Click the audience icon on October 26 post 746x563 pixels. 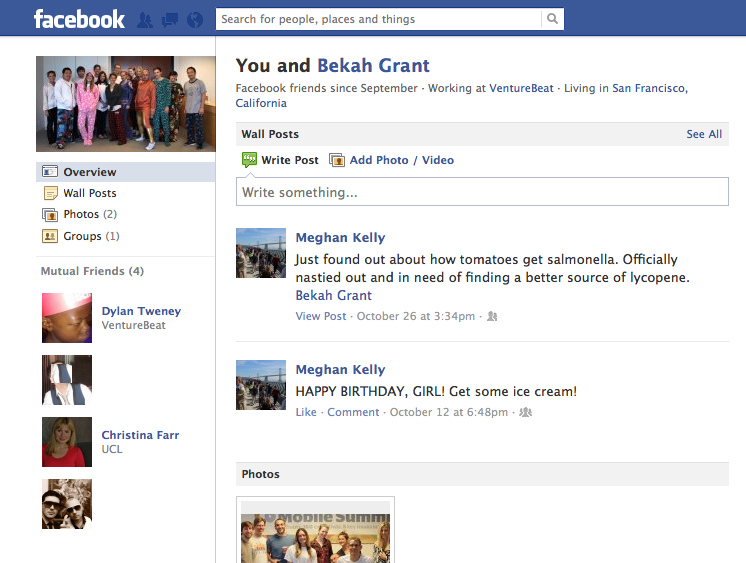coord(492,316)
